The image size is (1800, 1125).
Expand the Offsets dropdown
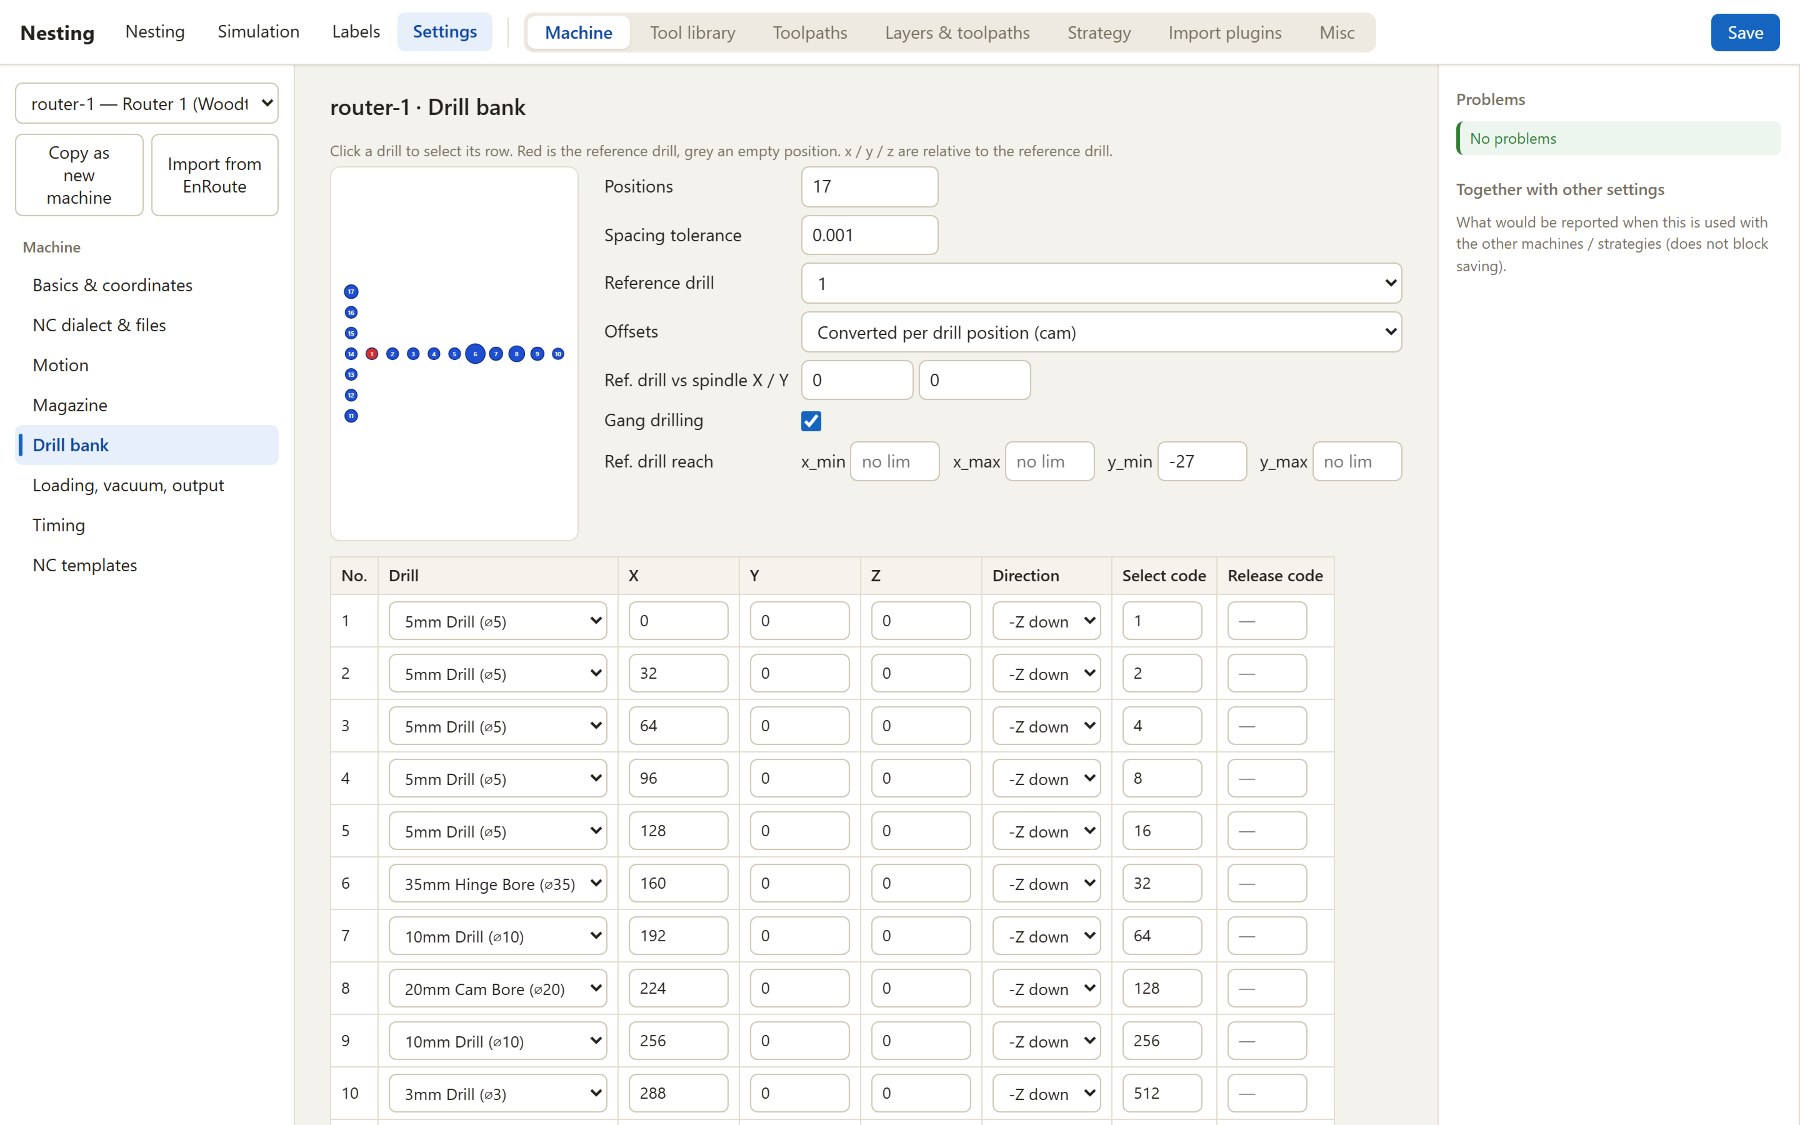tap(1101, 332)
